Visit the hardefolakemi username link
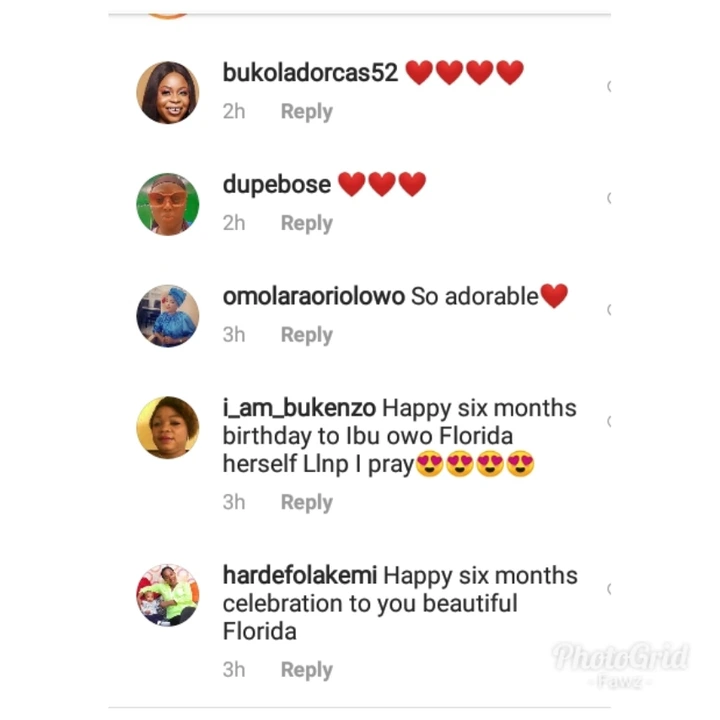The width and height of the screenshot is (720, 720). pyautogui.click(x=300, y=575)
